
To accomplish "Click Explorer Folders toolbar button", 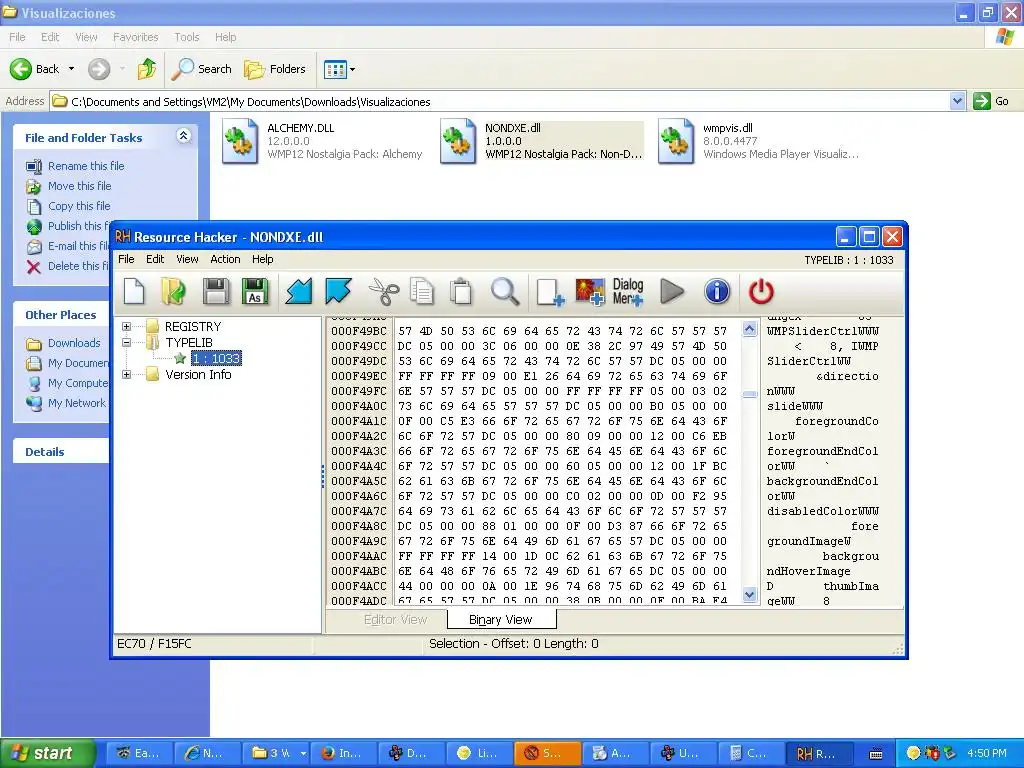I will pos(275,69).
